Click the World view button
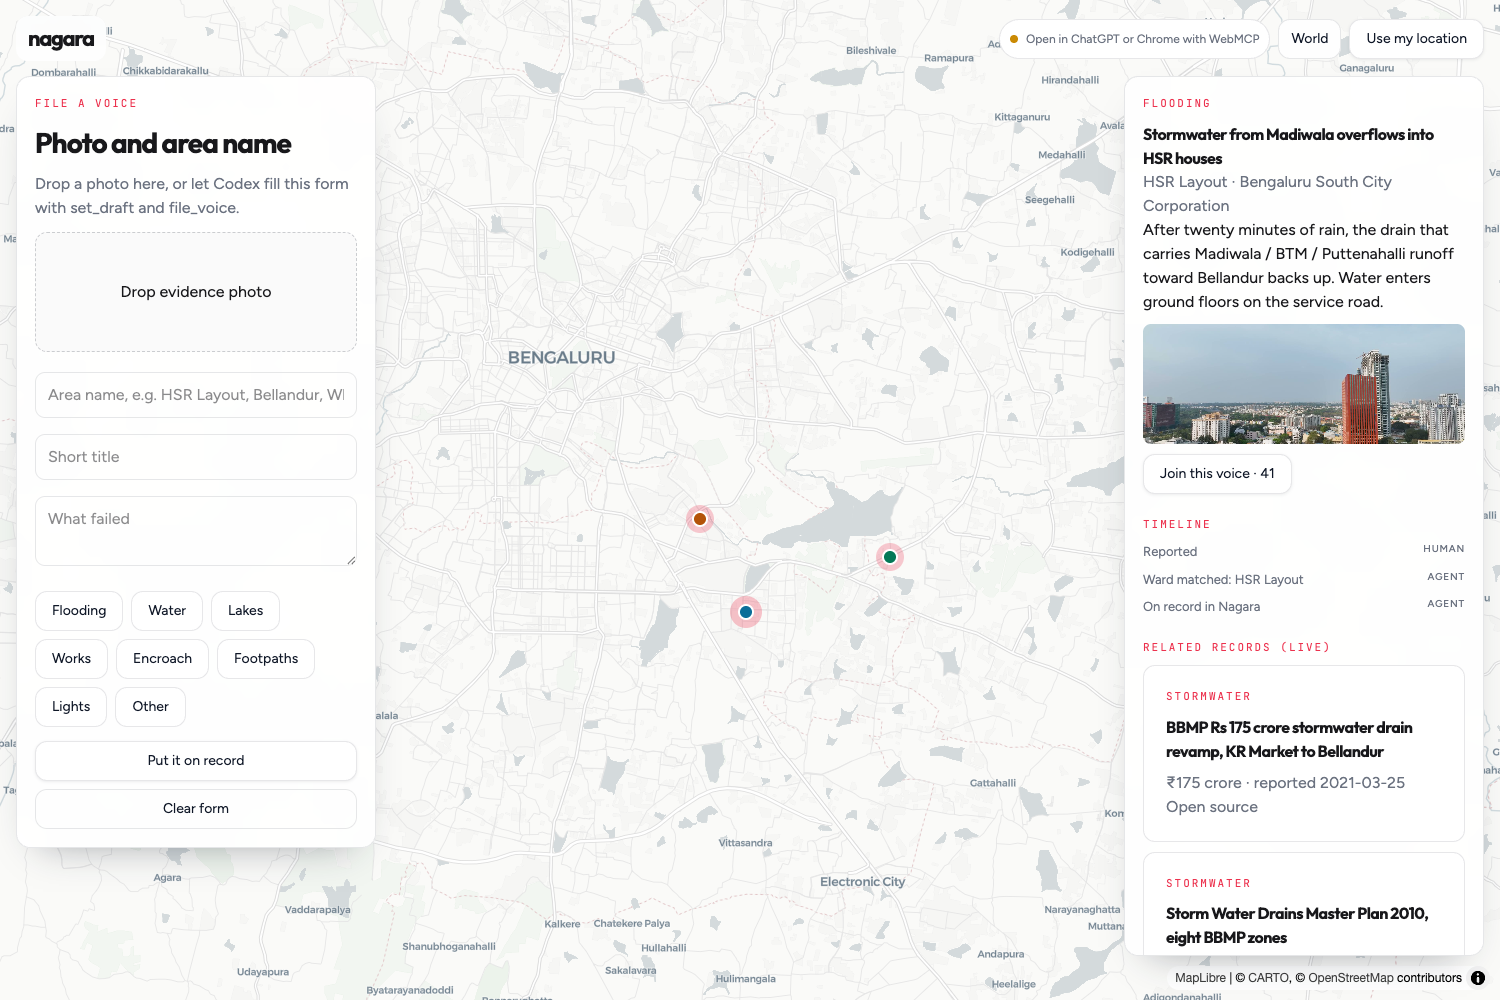The image size is (1500, 1000). click(1309, 39)
